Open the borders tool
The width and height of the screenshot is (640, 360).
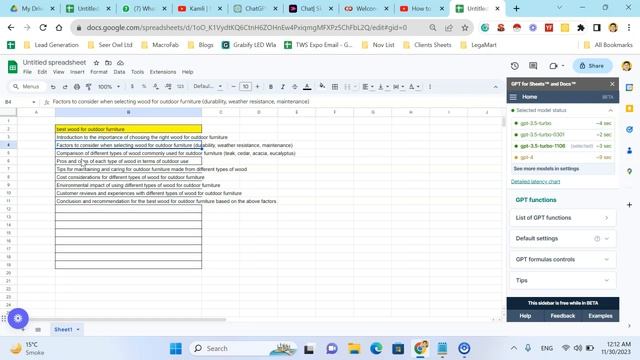coord(335,87)
